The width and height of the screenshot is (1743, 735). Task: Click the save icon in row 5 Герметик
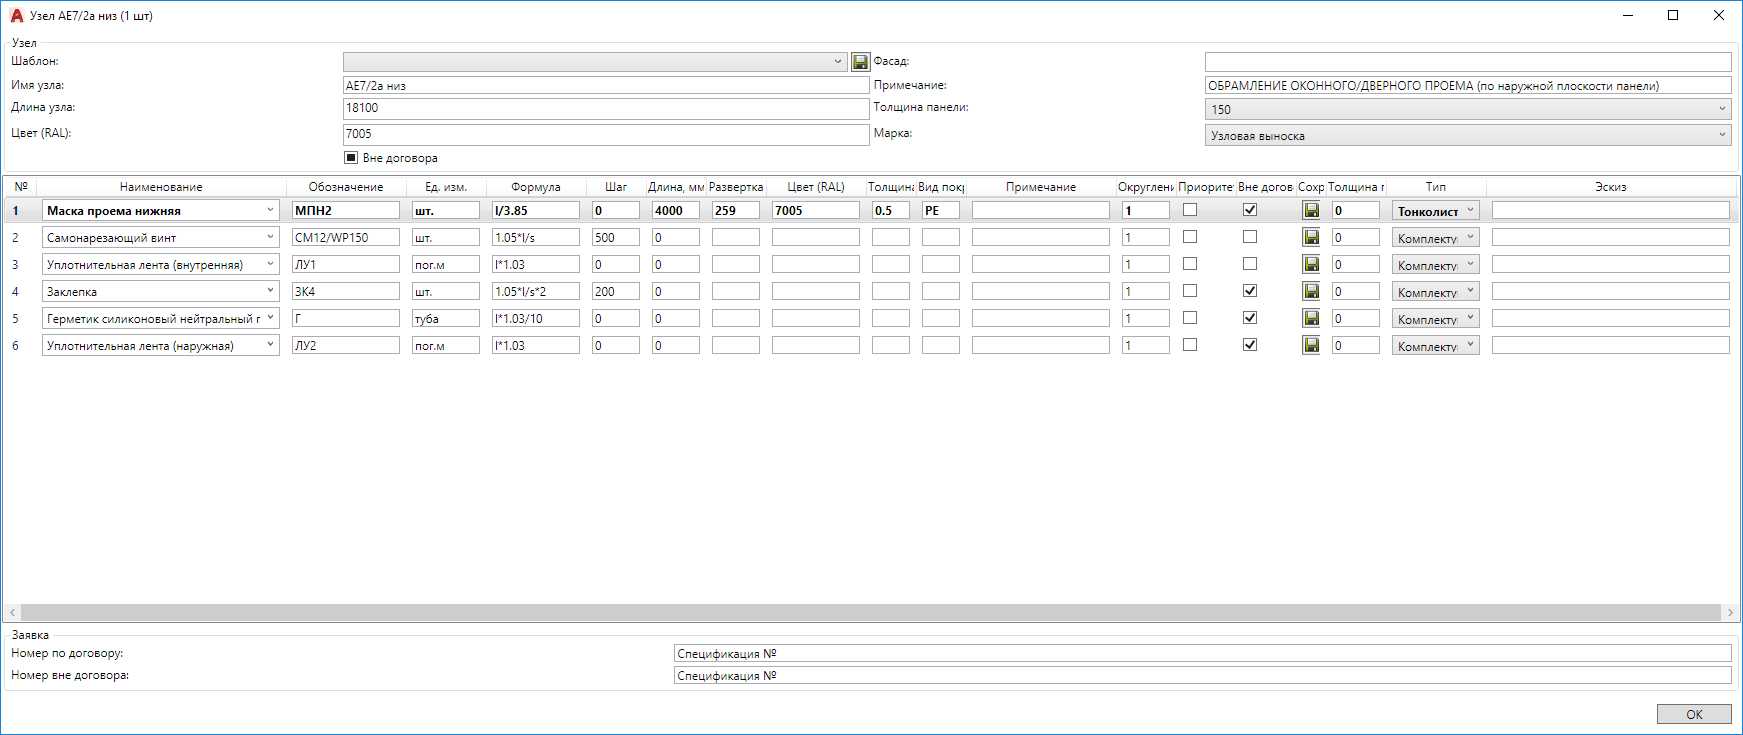[x=1311, y=318]
